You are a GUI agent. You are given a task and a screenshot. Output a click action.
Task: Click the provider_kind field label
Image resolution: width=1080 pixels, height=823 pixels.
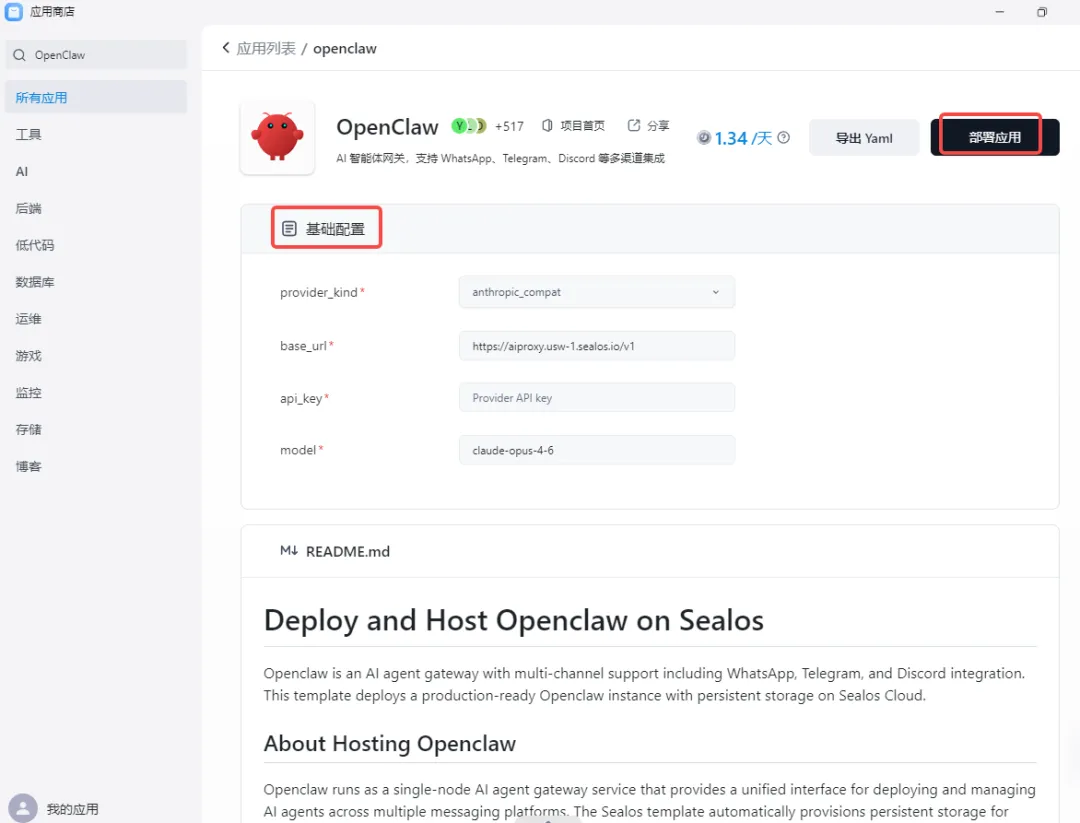pyautogui.click(x=319, y=292)
